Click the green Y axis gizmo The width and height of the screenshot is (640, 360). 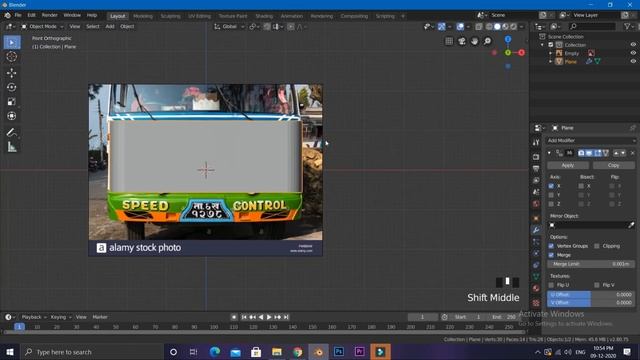(x=508, y=53)
